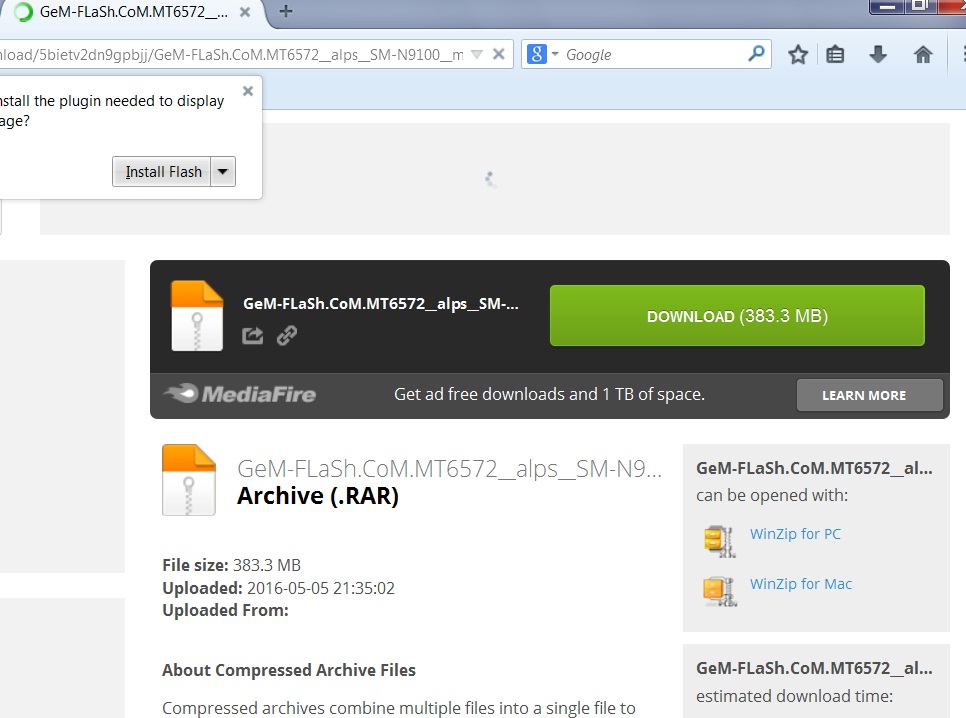Click WinZip for PC icon

point(720,541)
